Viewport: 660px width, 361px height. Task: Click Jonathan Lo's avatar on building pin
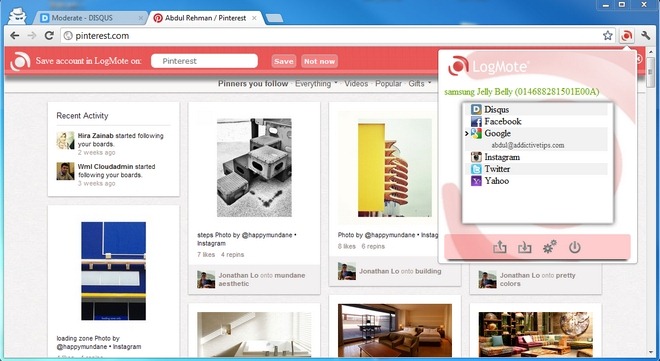(347, 271)
